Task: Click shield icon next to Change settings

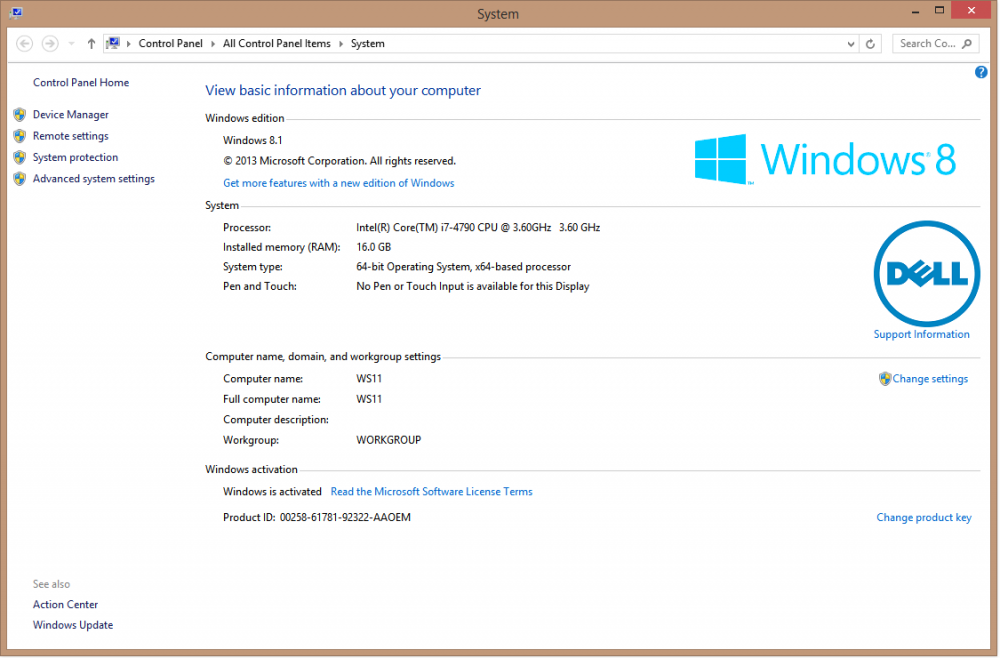Action: coord(885,379)
